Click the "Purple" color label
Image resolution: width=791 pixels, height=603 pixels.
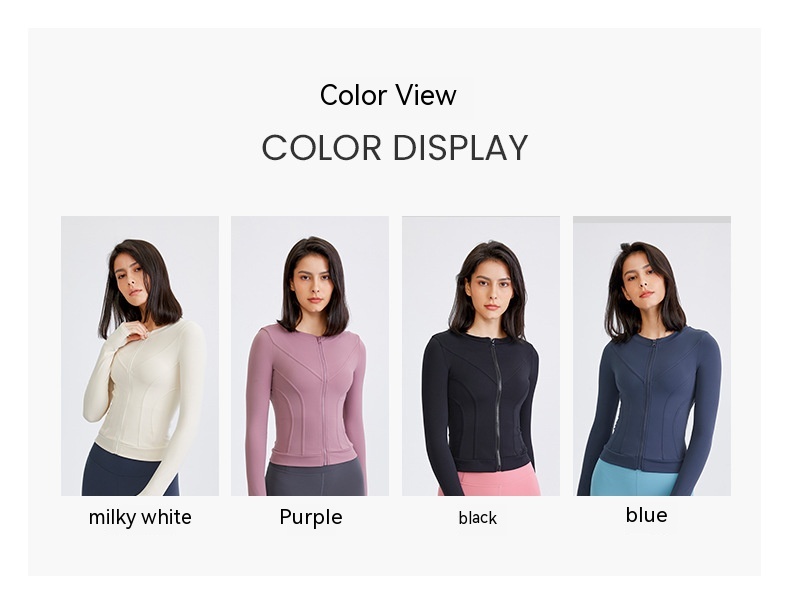[311, 517]
